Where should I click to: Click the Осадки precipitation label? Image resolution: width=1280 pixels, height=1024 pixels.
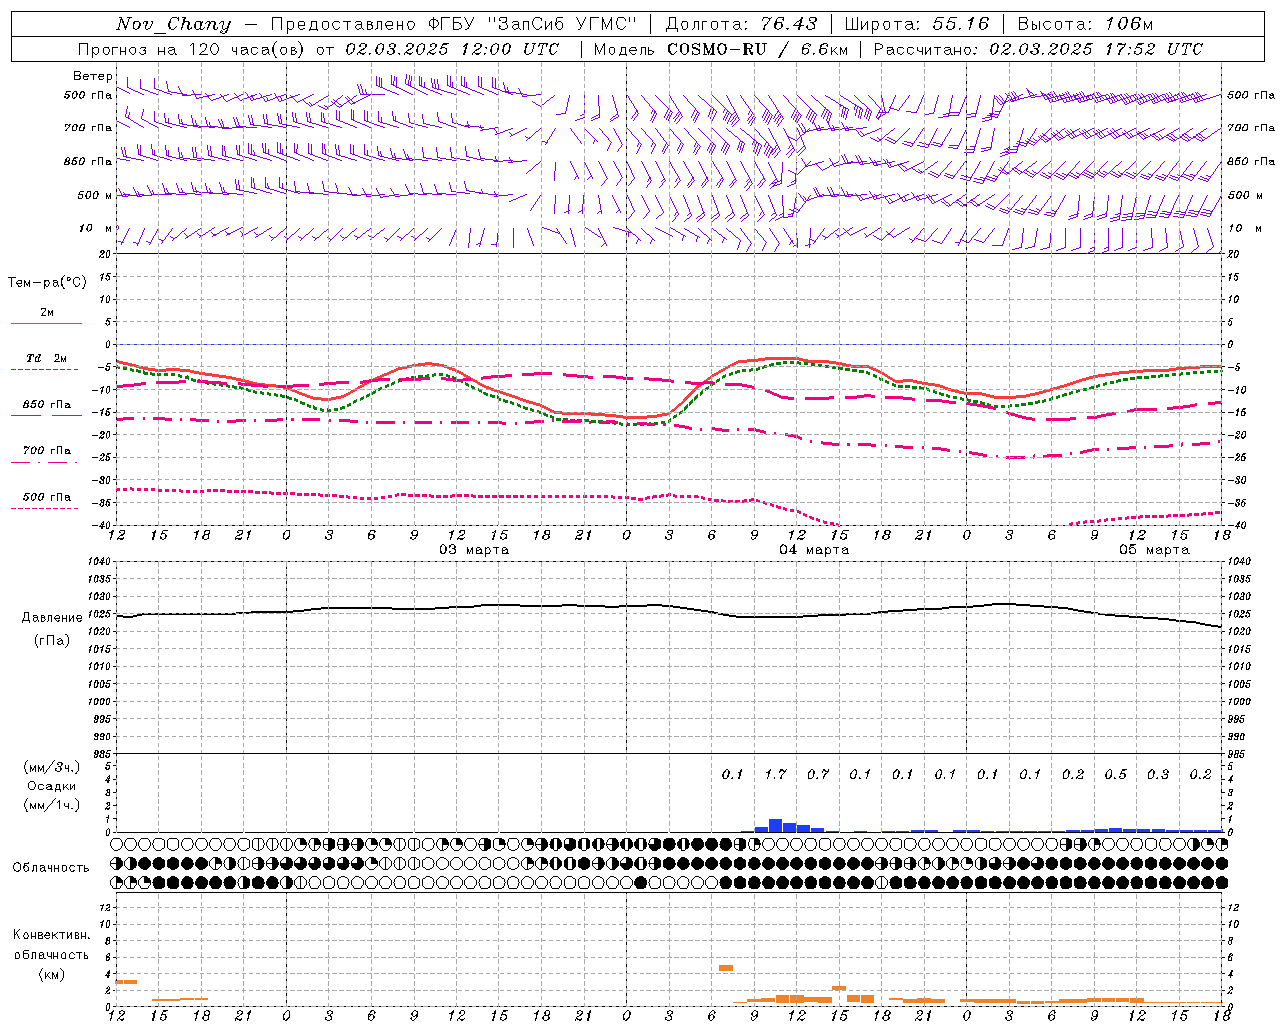tap(52, 786)
